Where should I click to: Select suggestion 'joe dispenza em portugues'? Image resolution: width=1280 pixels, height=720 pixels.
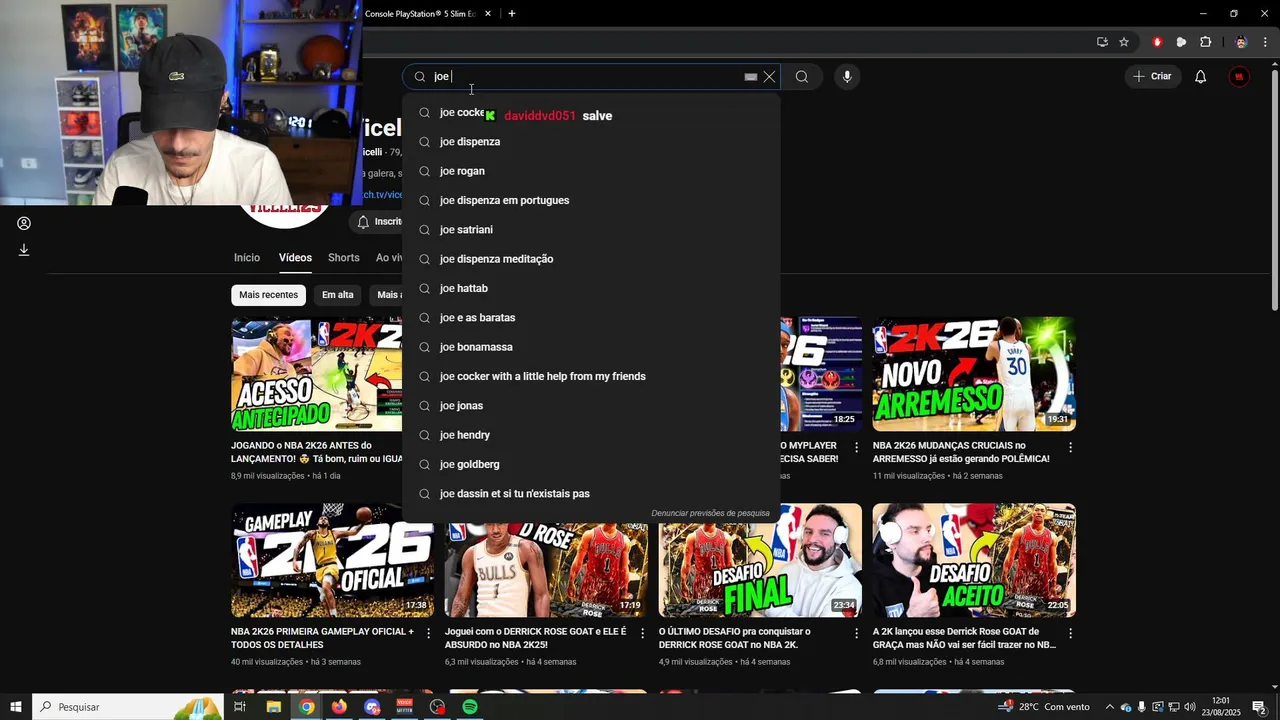coord(591,200)
